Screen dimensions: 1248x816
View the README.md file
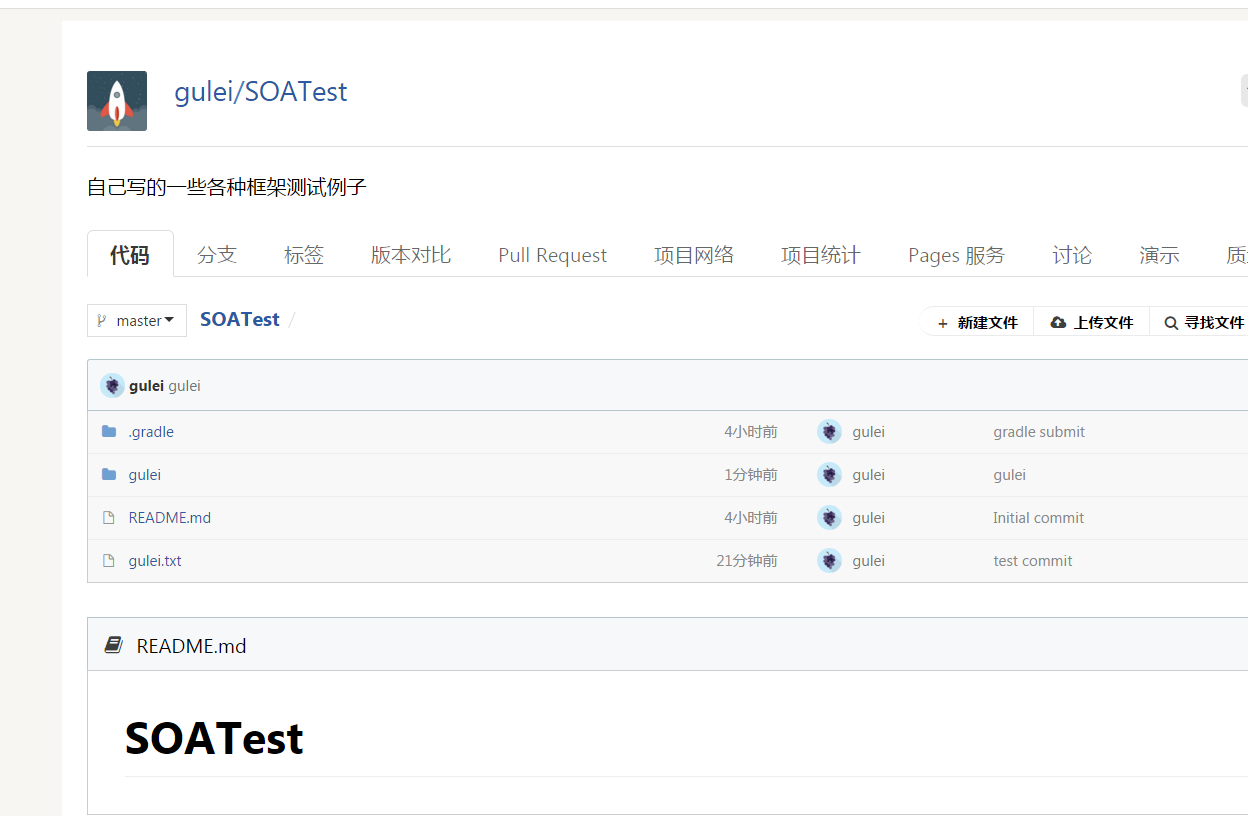(169, 517)
